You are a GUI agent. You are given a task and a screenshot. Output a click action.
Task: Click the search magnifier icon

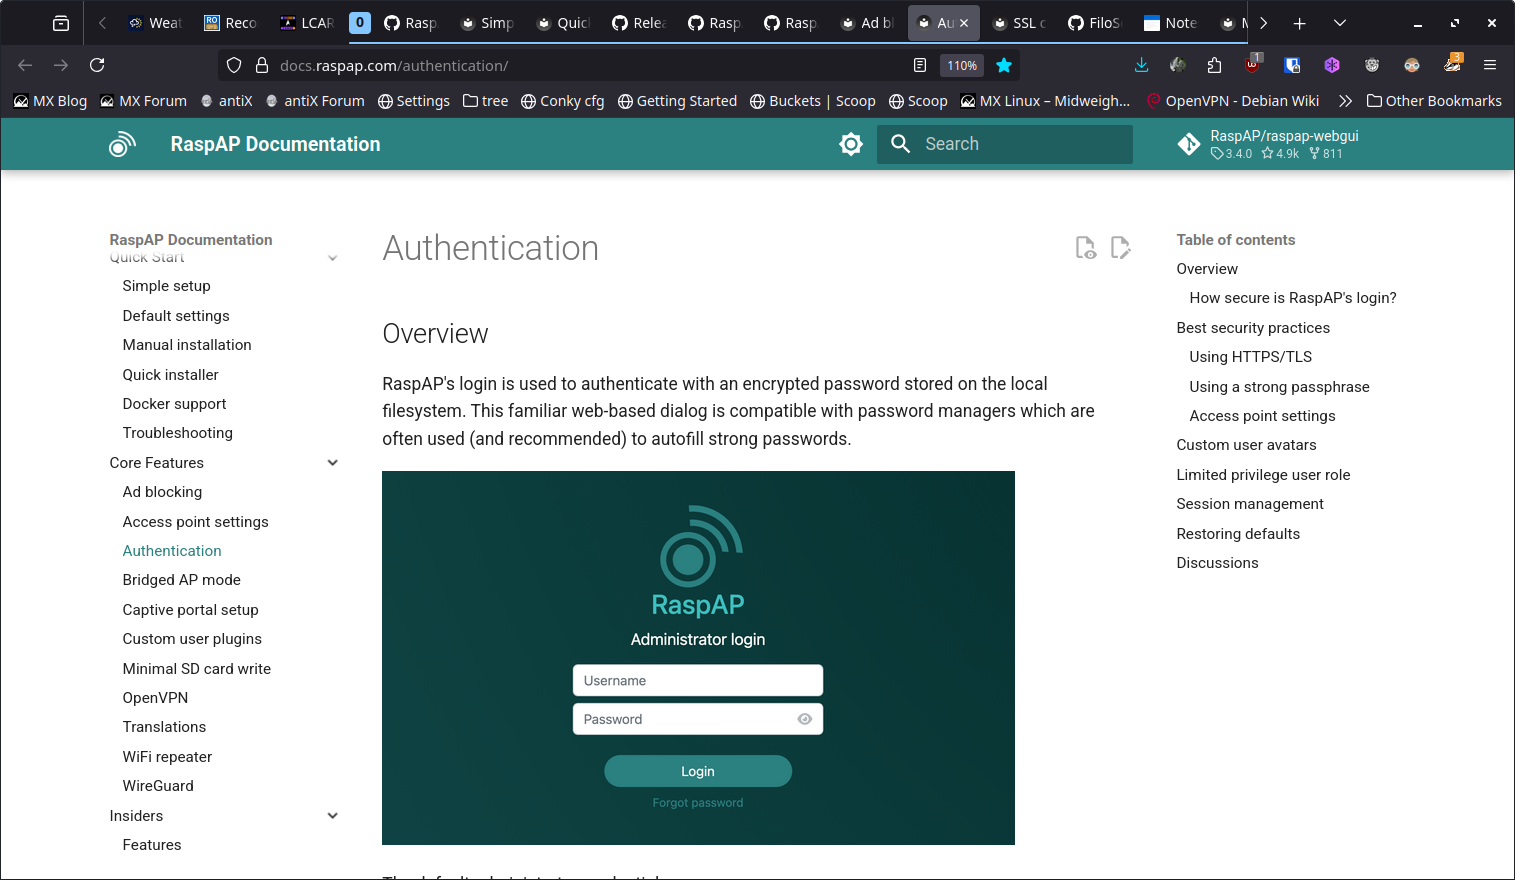900,144
